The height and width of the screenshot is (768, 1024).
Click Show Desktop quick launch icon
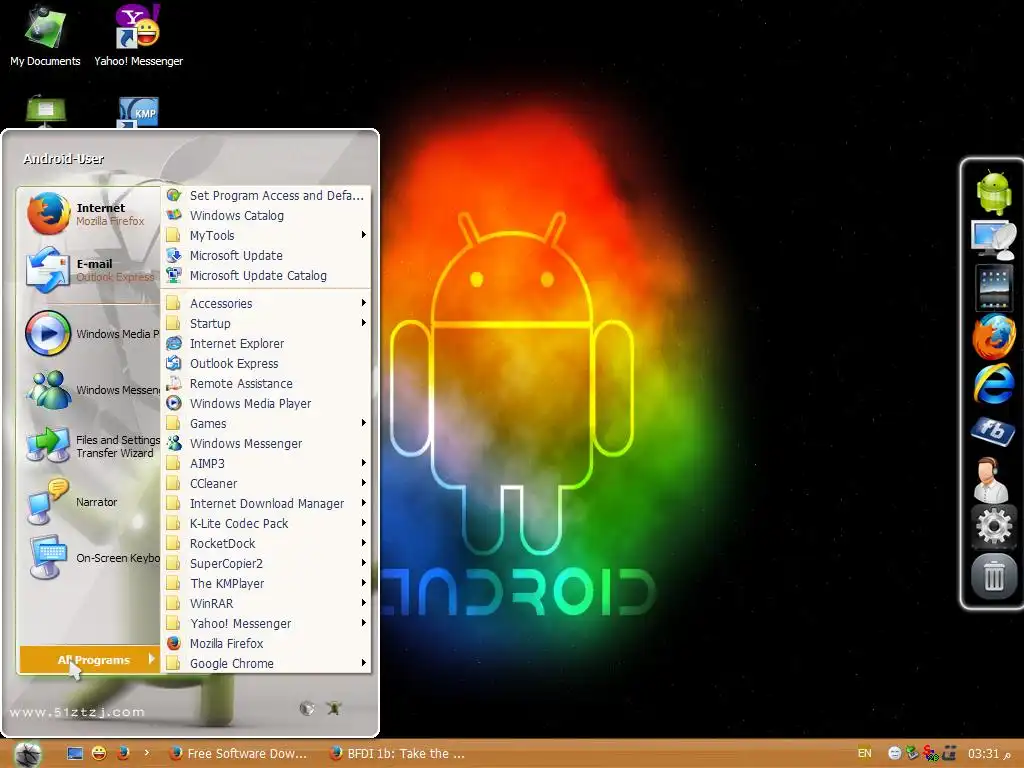(x=75, y=754)
